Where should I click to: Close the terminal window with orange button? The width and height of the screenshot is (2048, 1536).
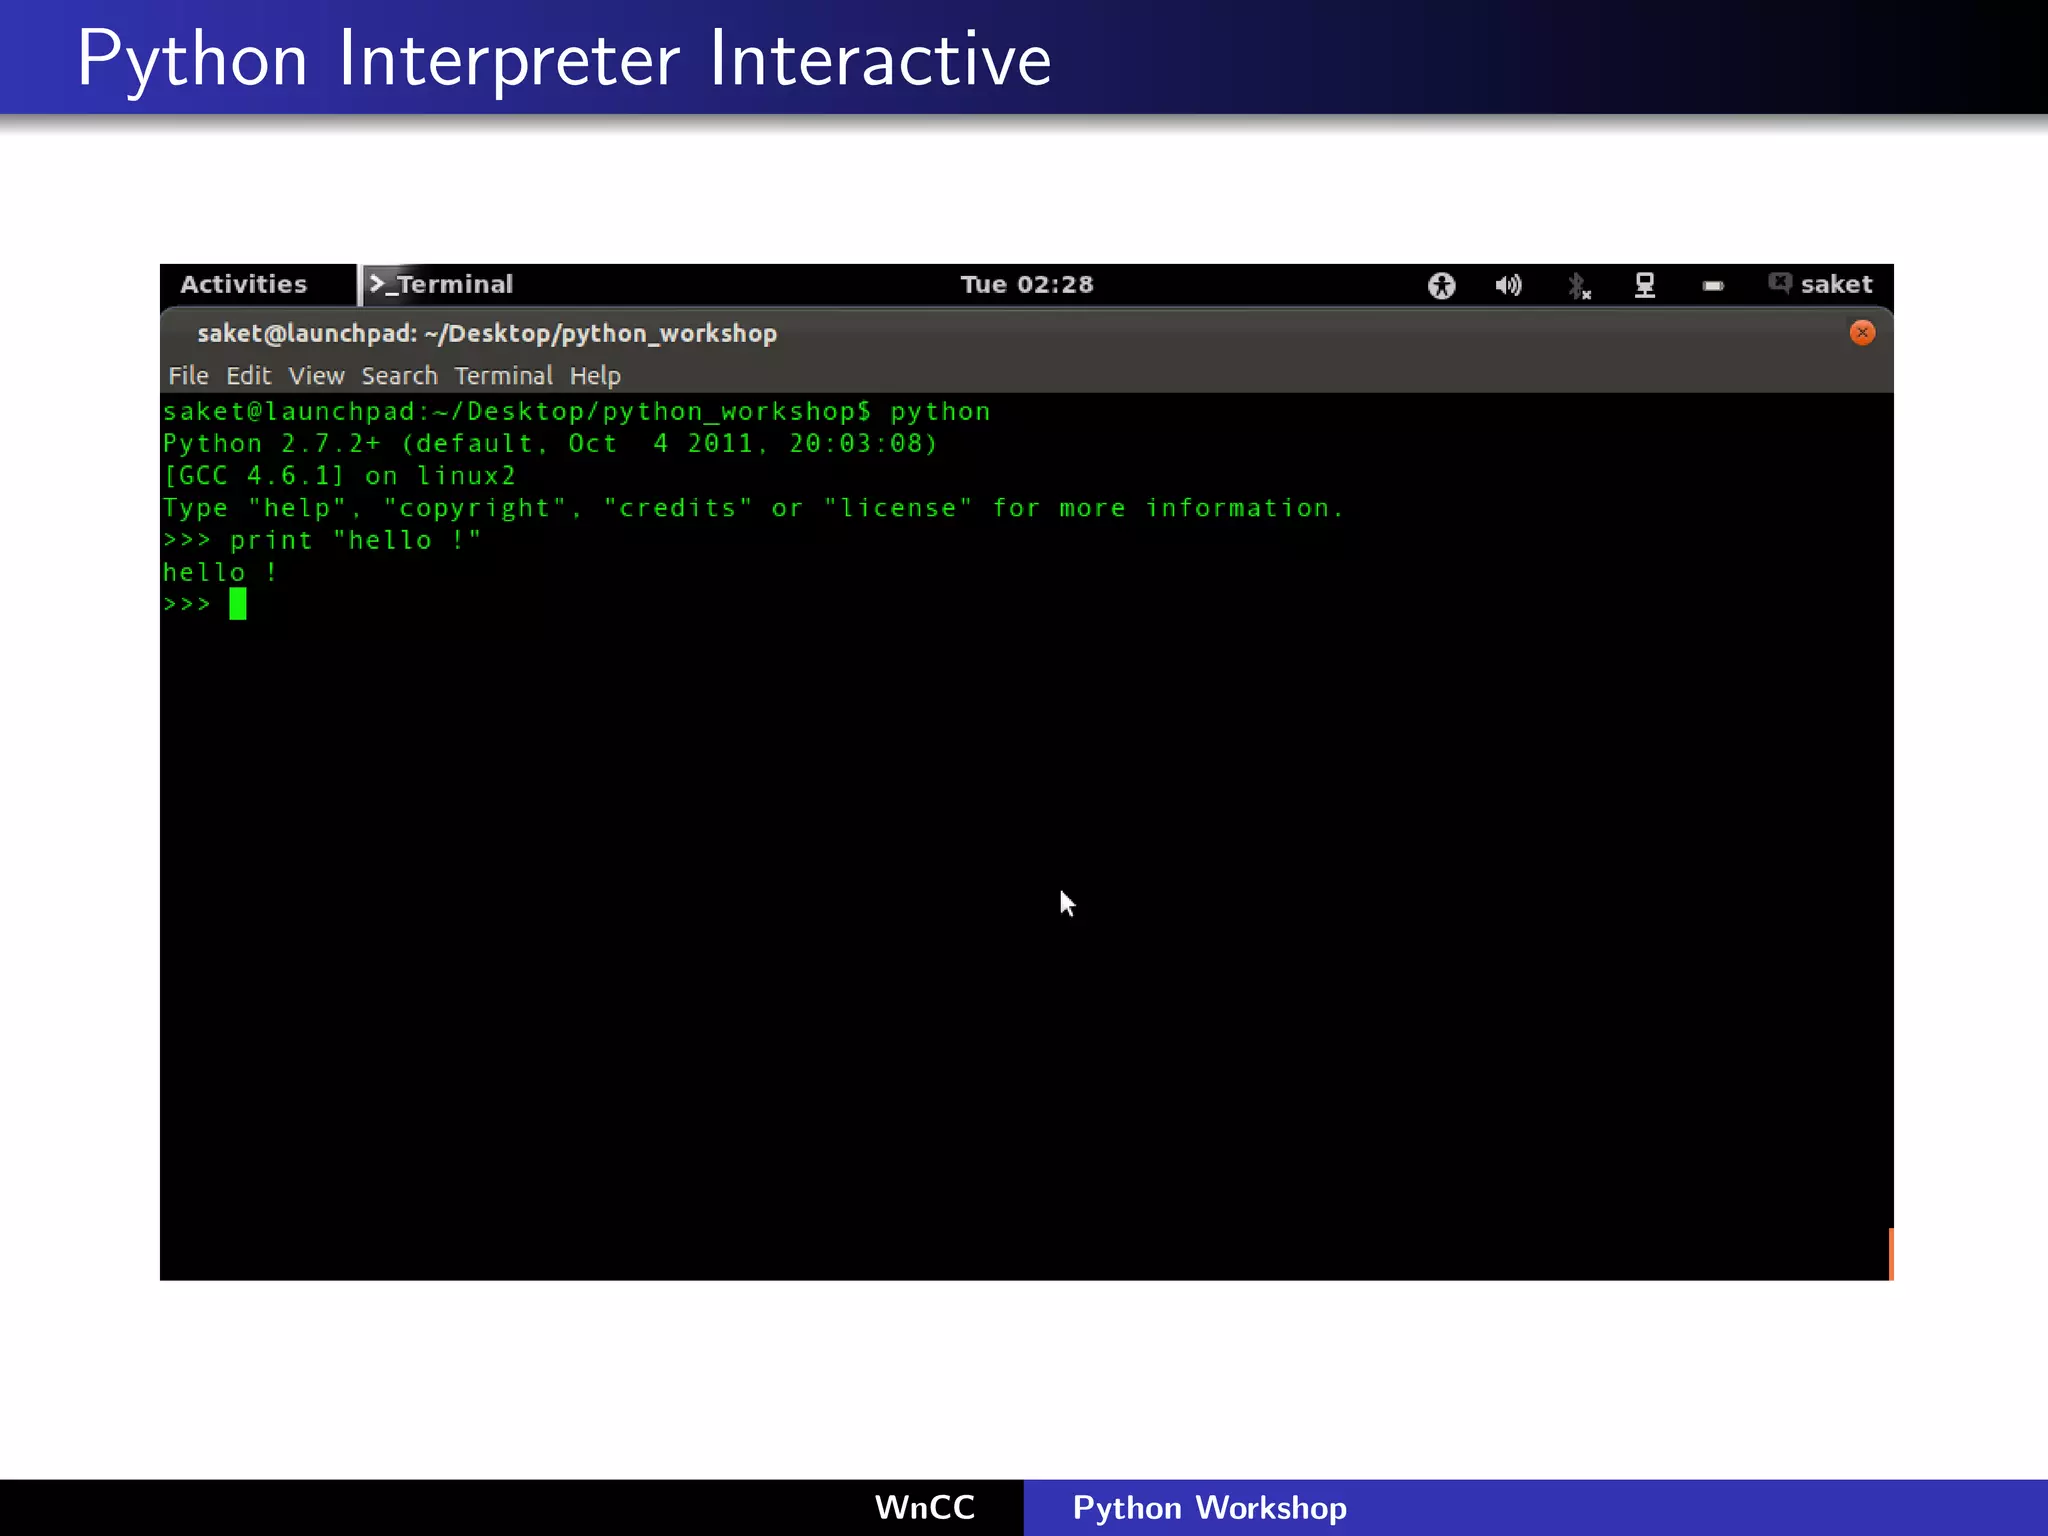1862,333
